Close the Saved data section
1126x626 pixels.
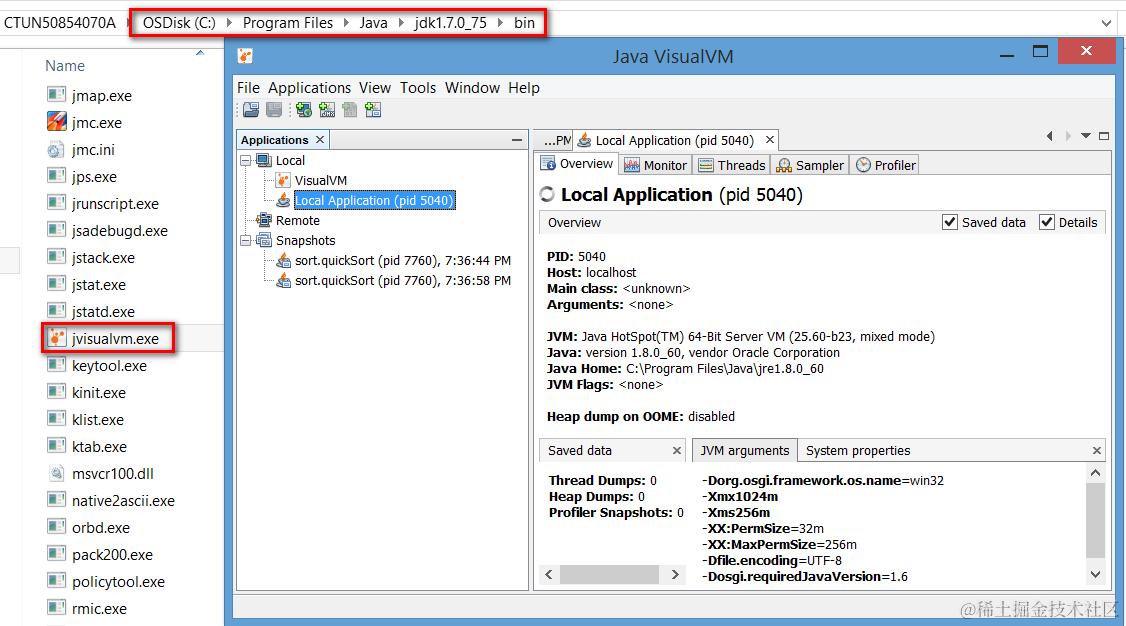click(676, 450)
